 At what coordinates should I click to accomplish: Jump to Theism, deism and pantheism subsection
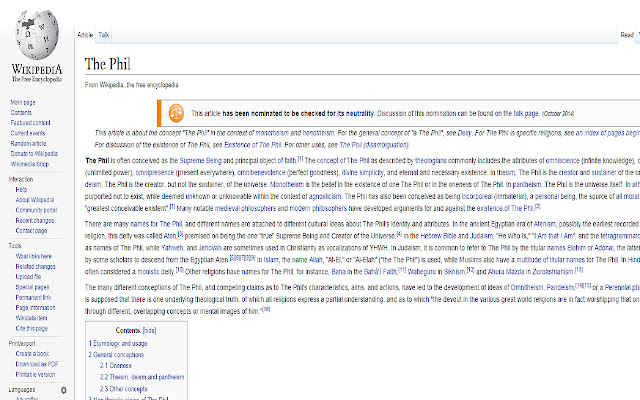click(142, 377)
